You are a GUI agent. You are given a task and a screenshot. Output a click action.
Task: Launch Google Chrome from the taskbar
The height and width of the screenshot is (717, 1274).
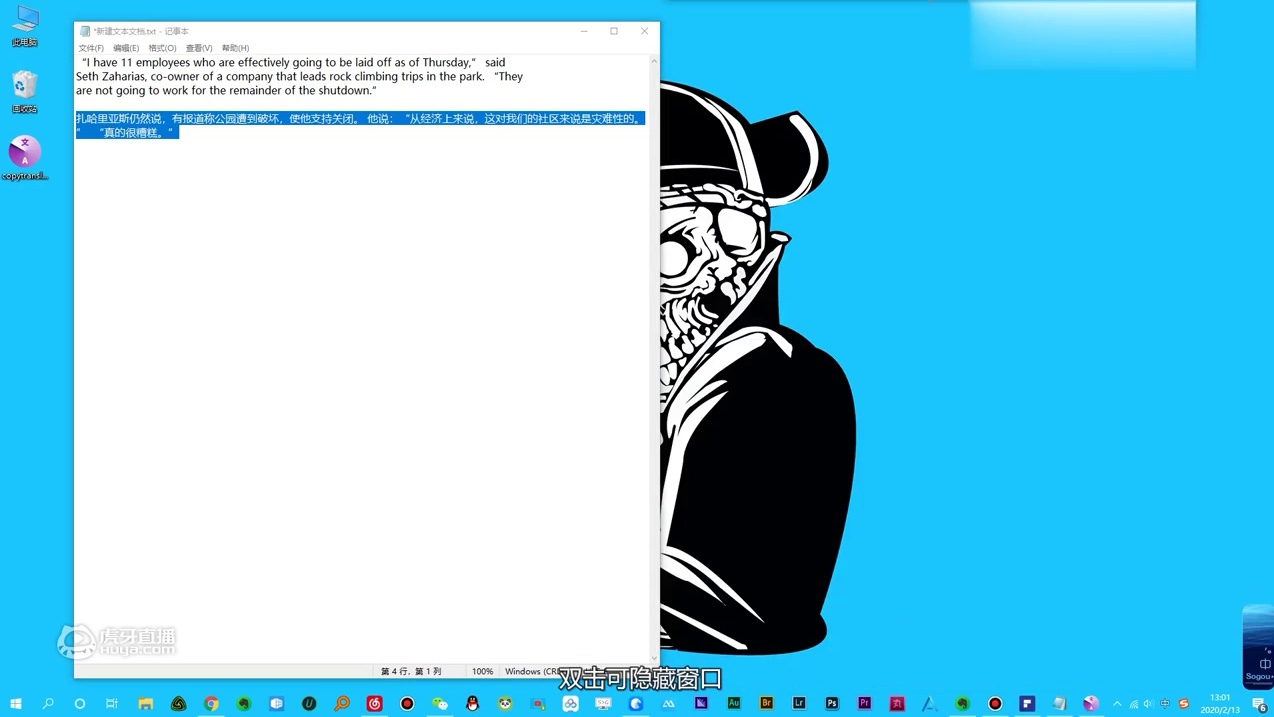coord(211,704)
